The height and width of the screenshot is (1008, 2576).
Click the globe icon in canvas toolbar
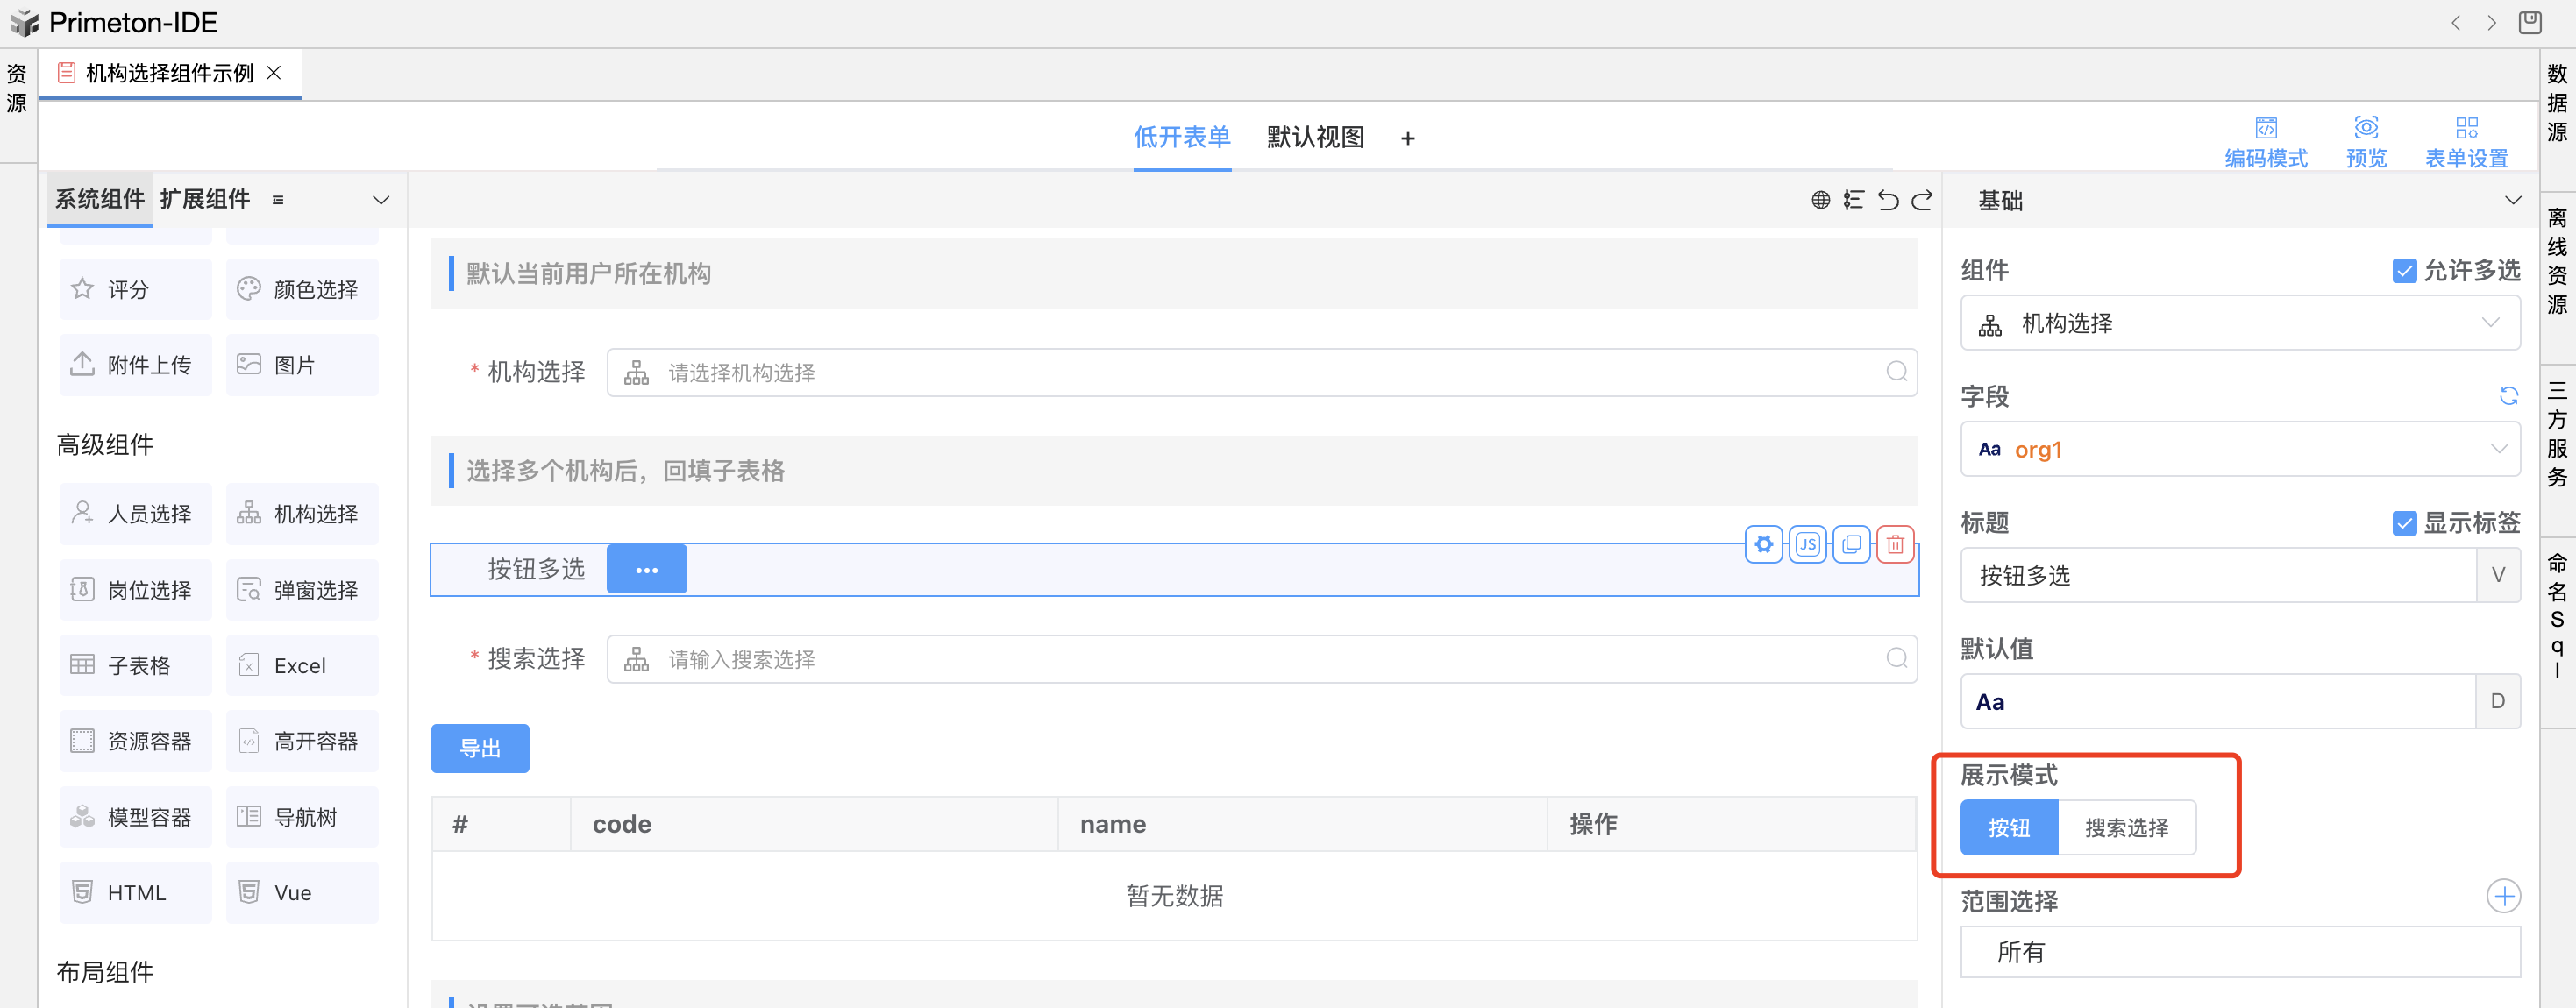[1820, 200]
